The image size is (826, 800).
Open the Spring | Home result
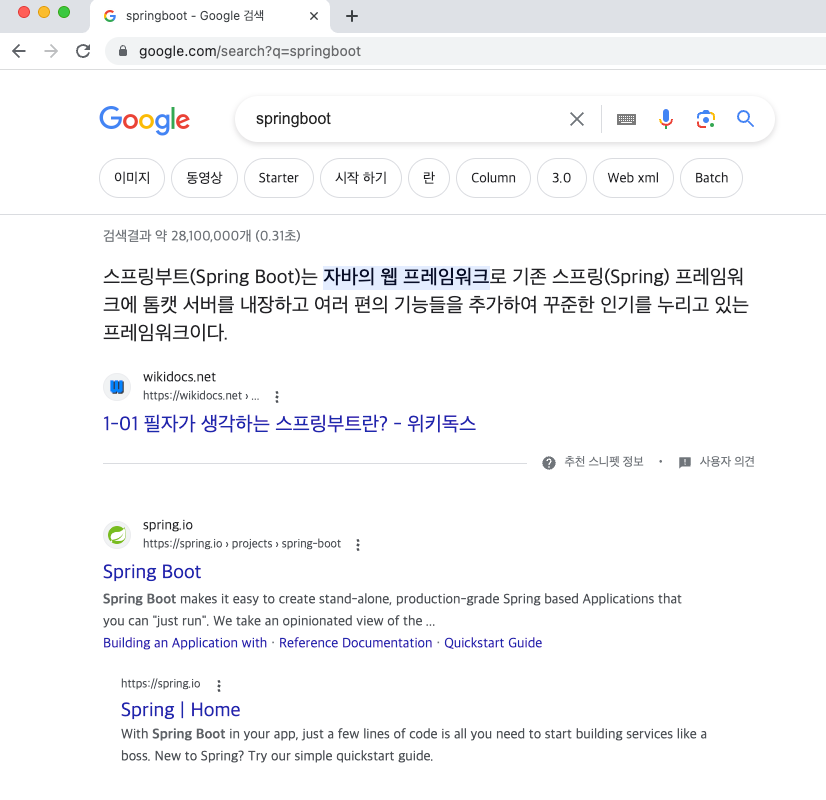tap(181, 710)
